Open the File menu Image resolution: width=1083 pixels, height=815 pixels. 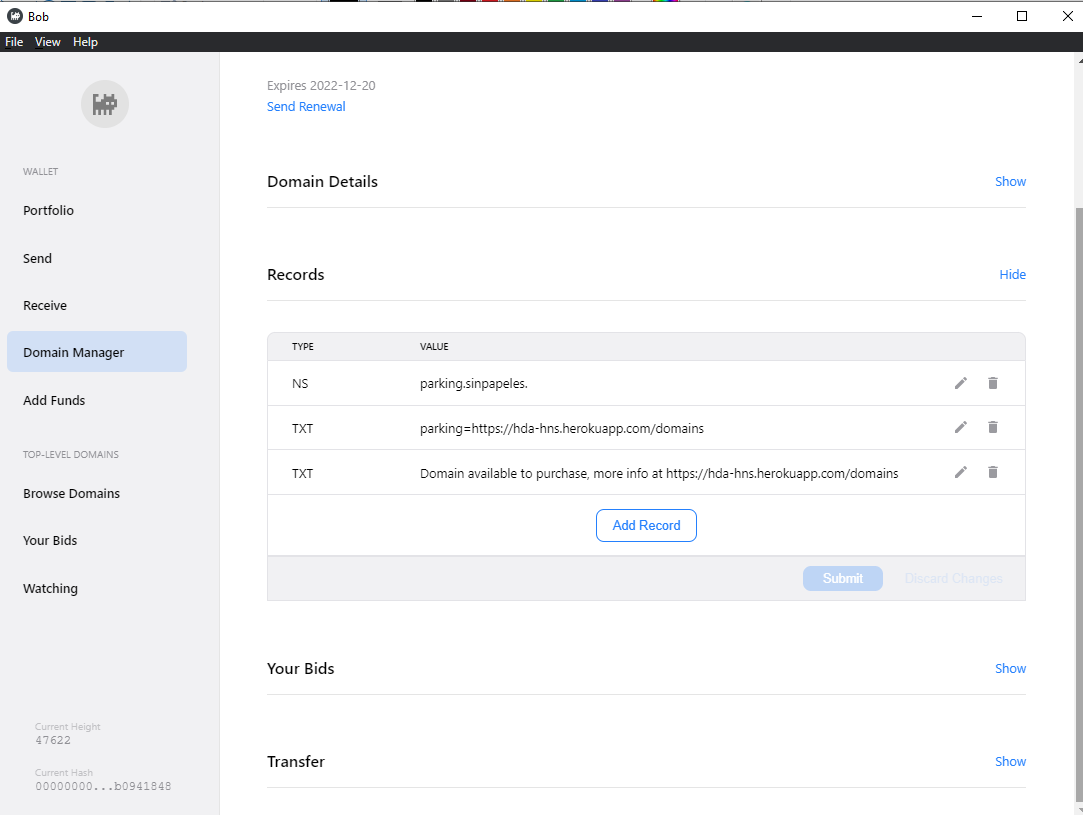(x=14, y=42)
